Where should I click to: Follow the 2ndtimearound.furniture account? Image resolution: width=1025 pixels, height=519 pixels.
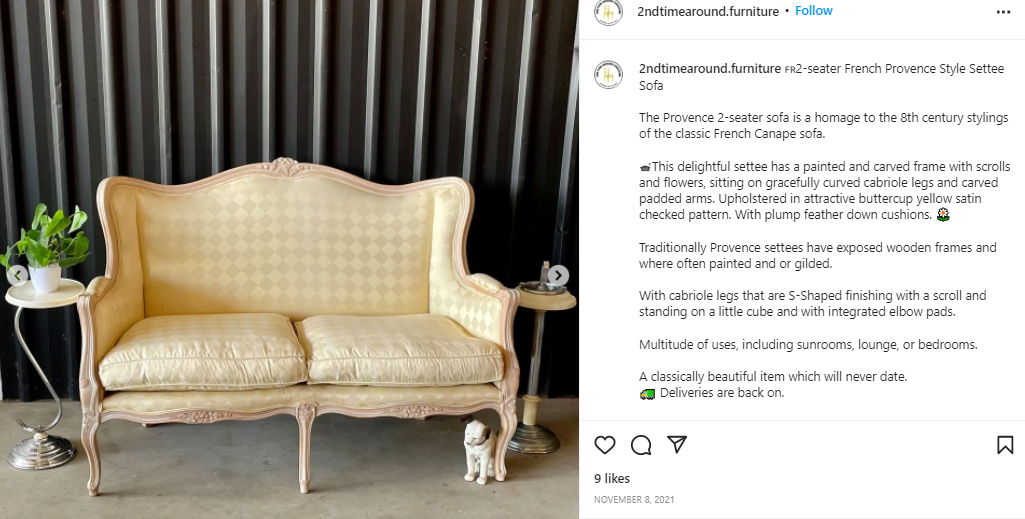tap(813, 11)
